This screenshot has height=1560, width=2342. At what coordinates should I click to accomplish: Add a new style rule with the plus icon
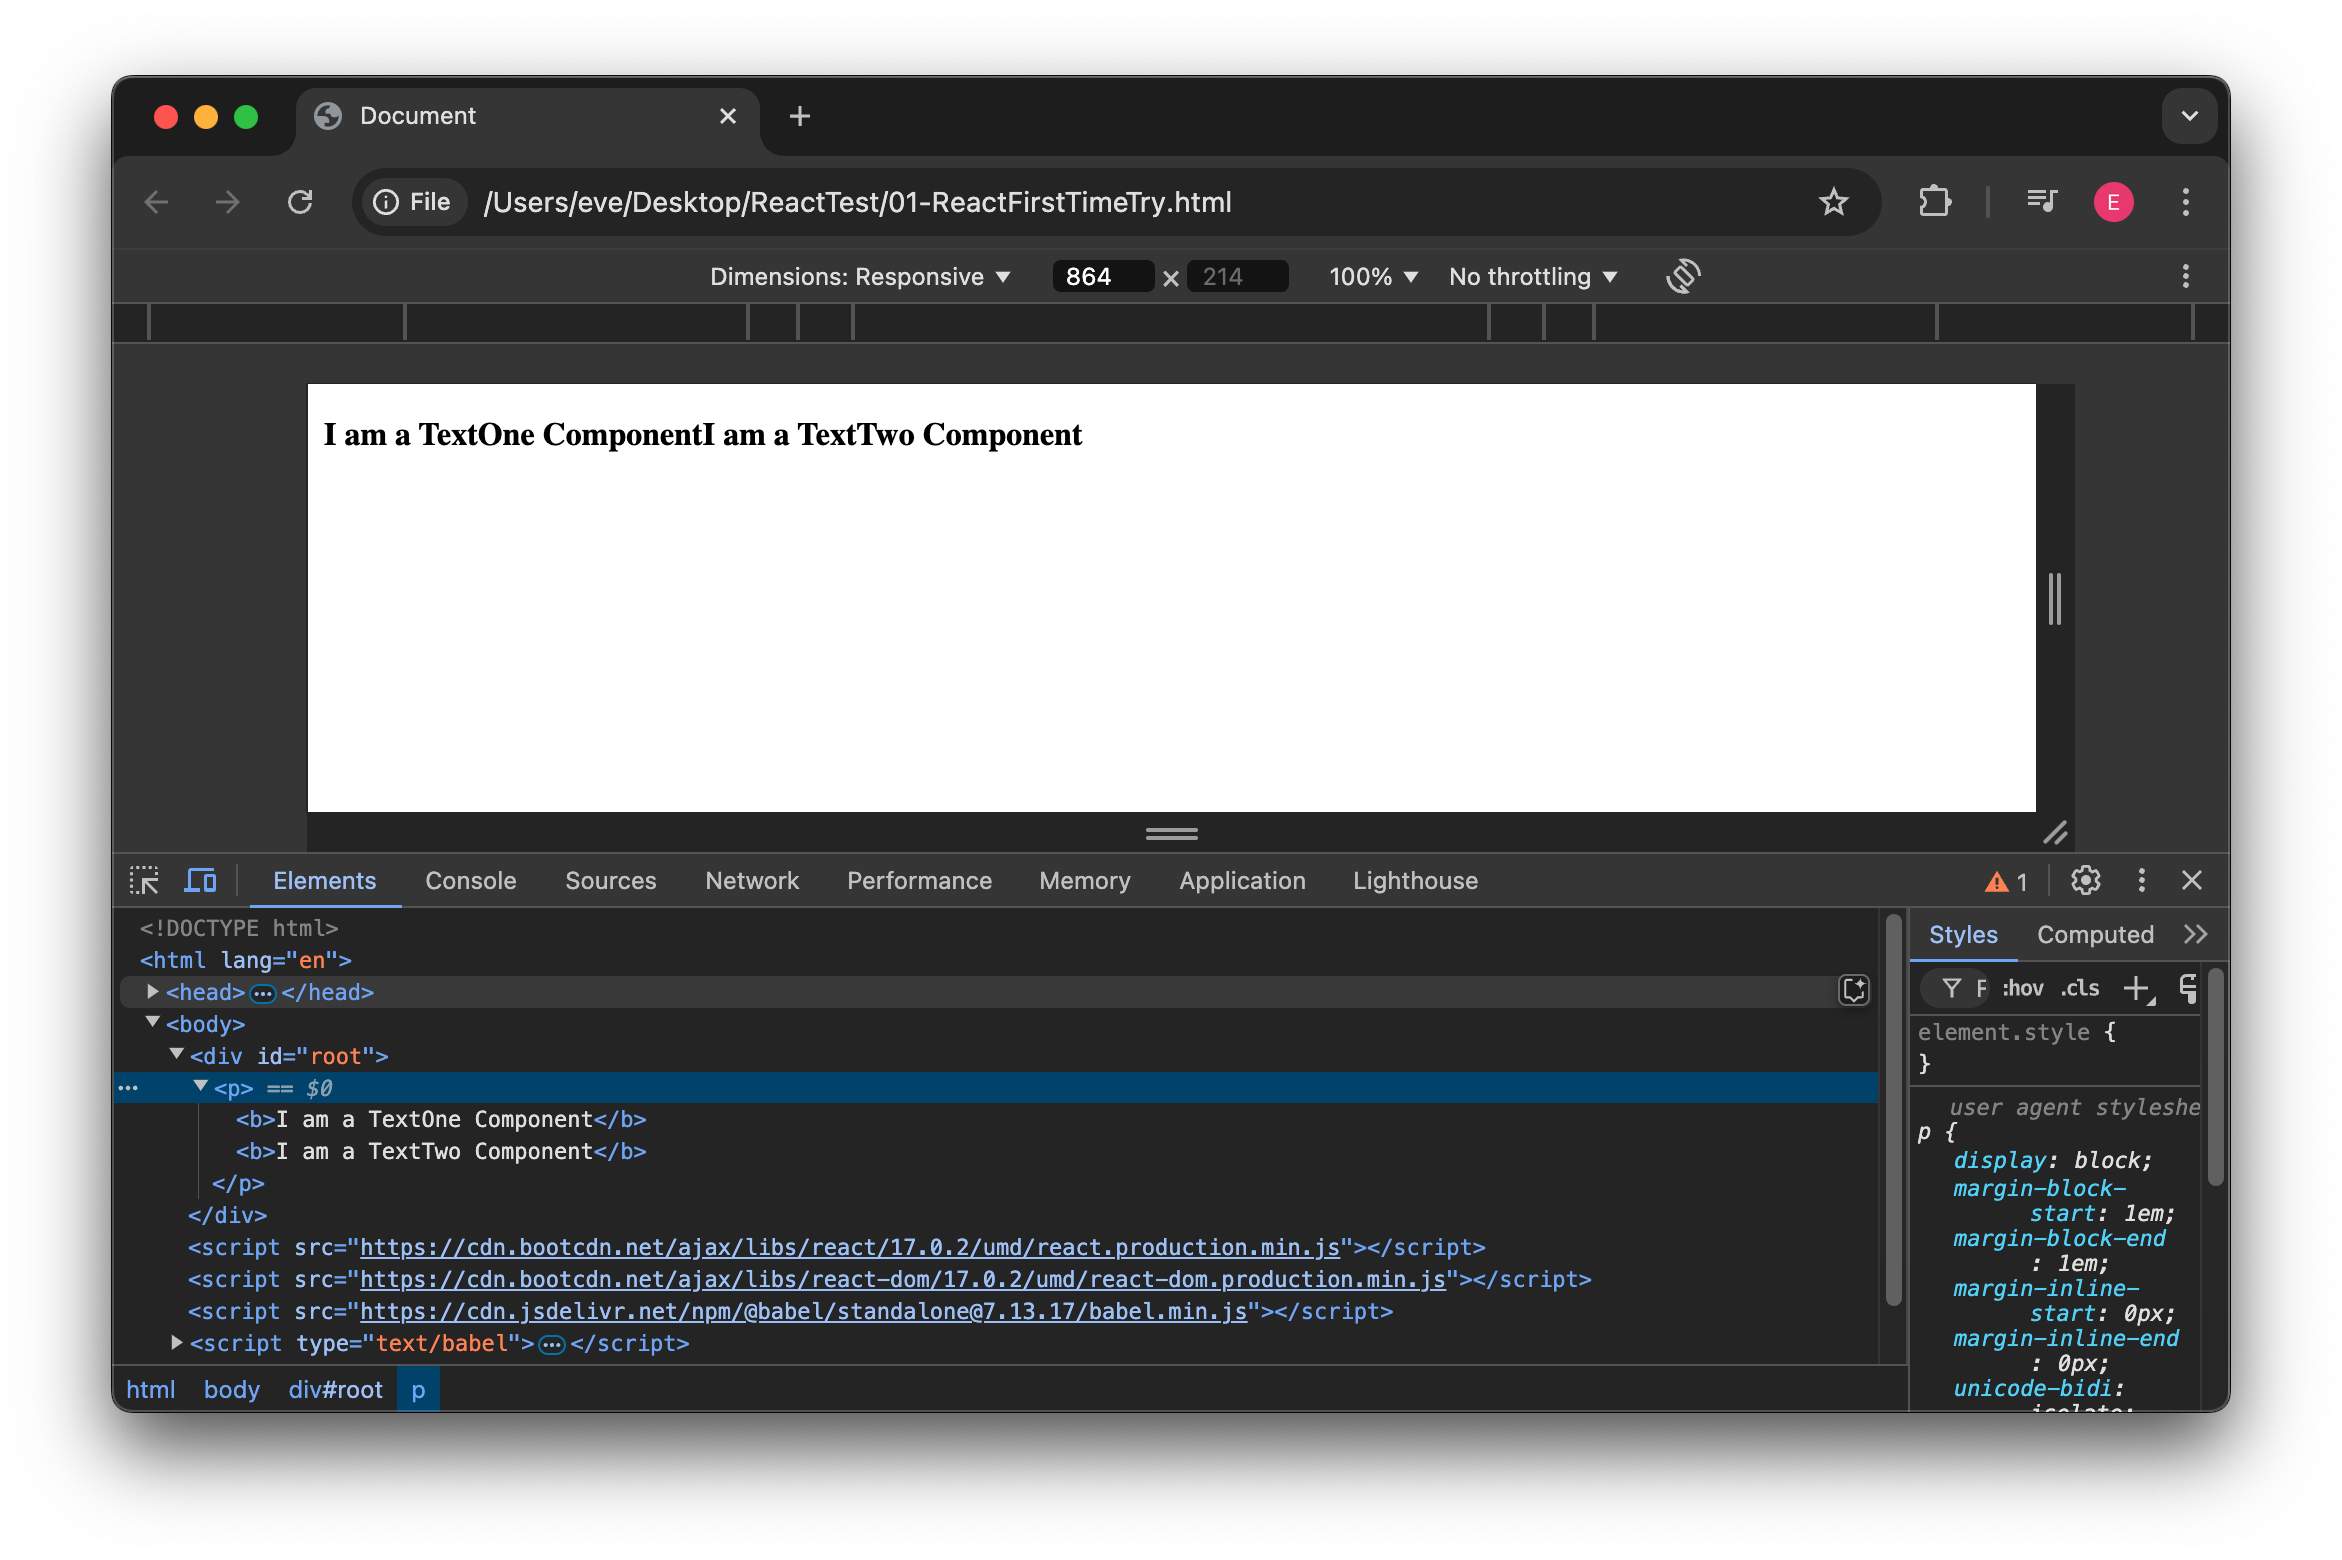[2138, 988]
